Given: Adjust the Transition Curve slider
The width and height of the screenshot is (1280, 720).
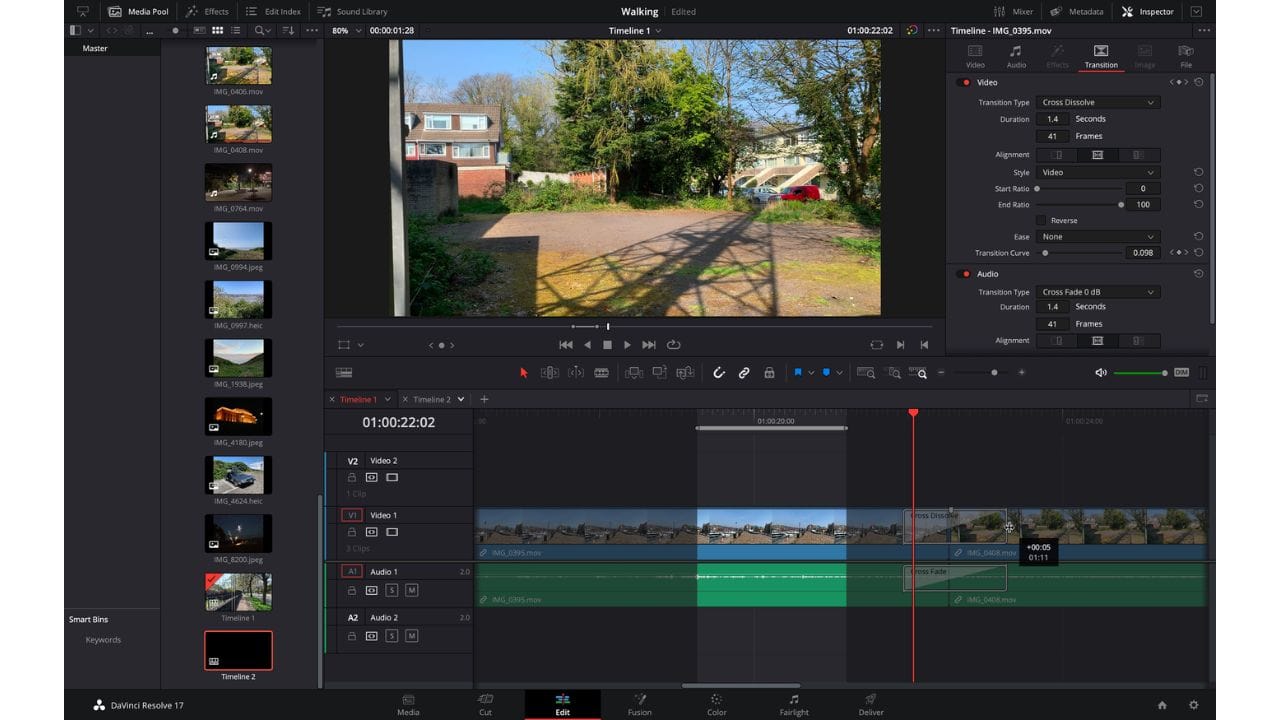Looking at the screenshot, I should (x=1046, y=253).
